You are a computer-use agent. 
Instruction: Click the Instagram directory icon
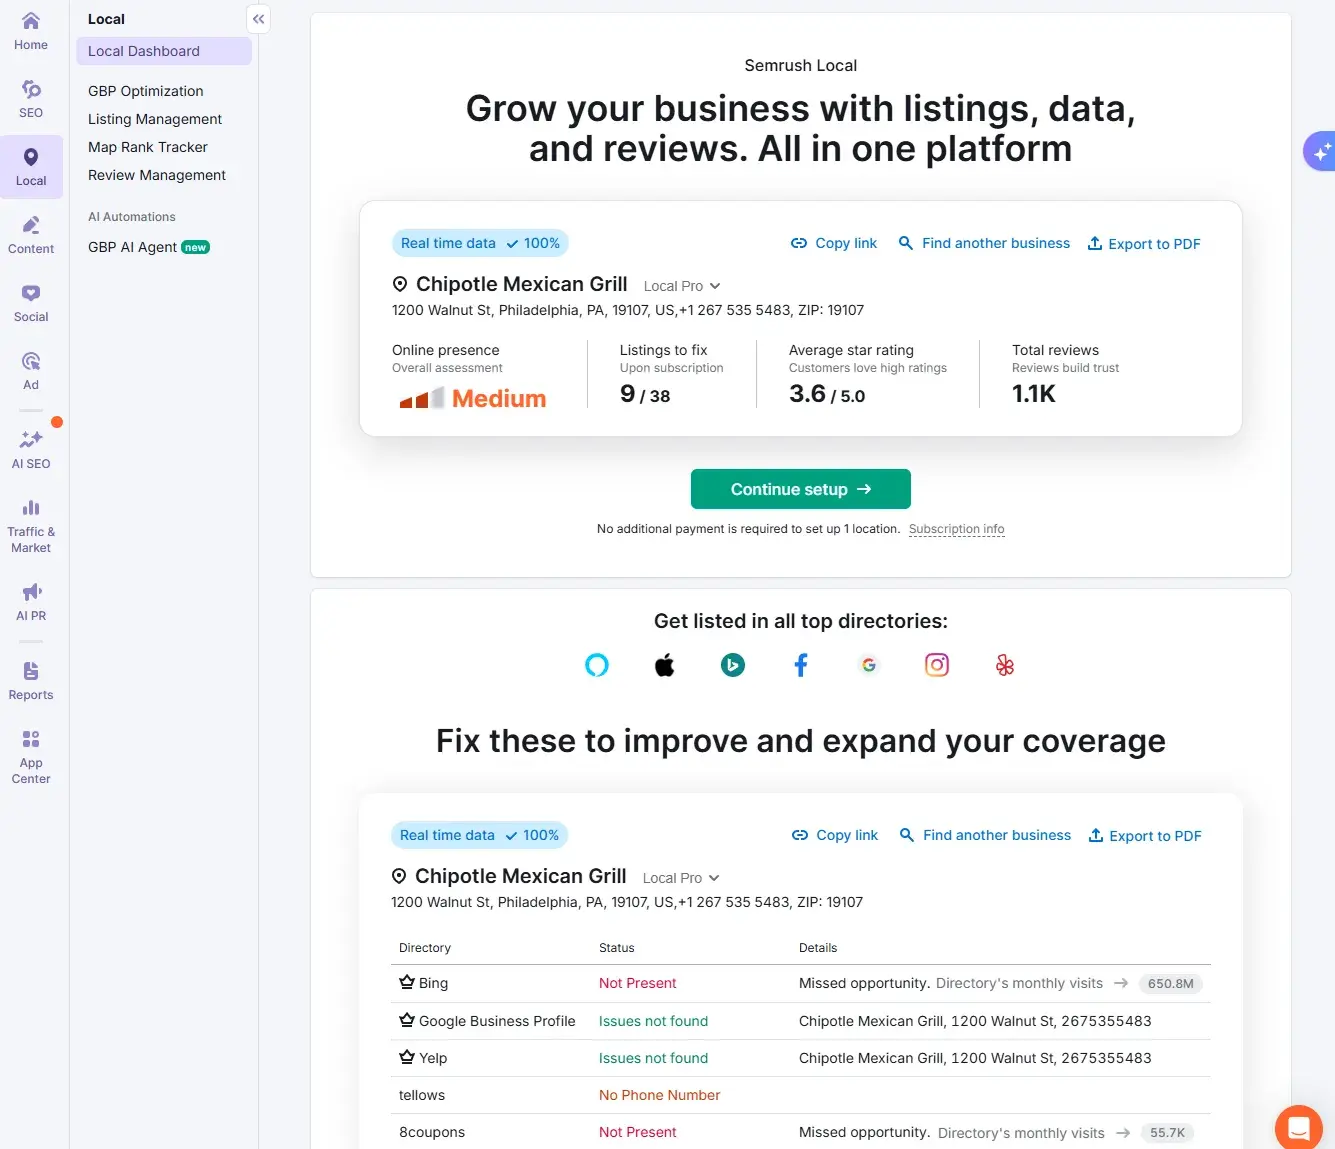point(936,664)
